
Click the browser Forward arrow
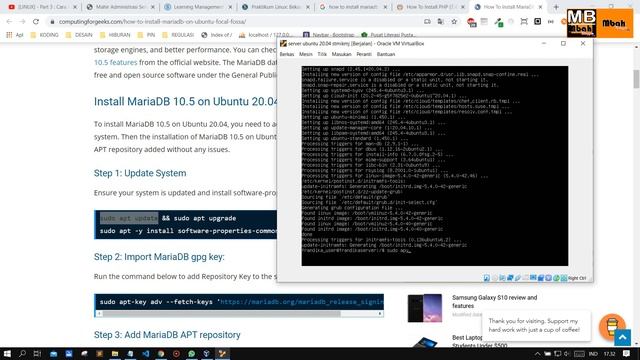pyautogui.click(x=22, y=22)
